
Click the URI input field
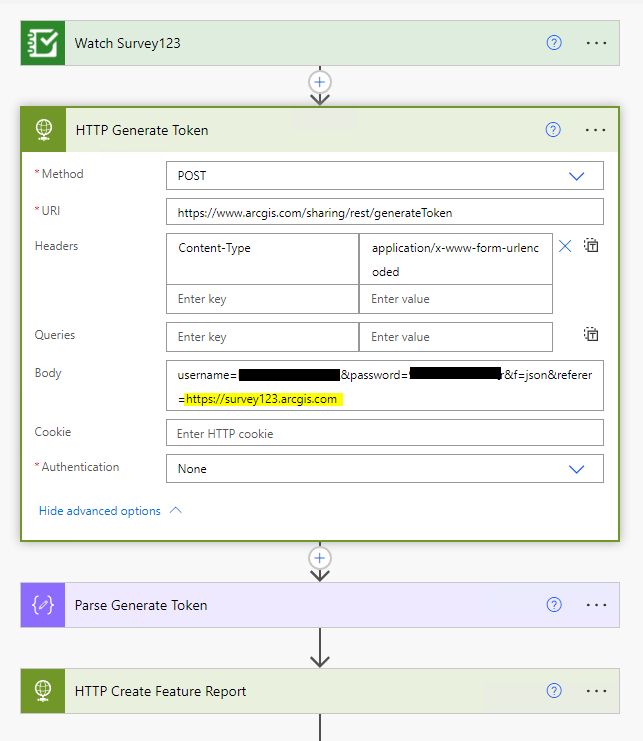coord(384,212)
